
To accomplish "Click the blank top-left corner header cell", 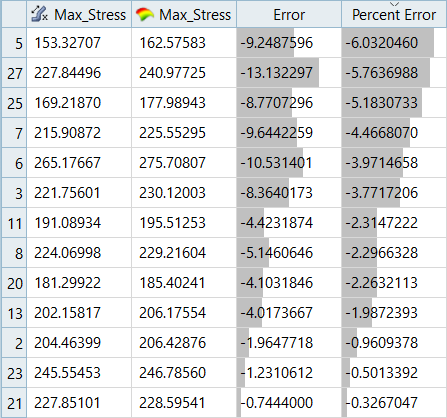I will tap(14, 14).
